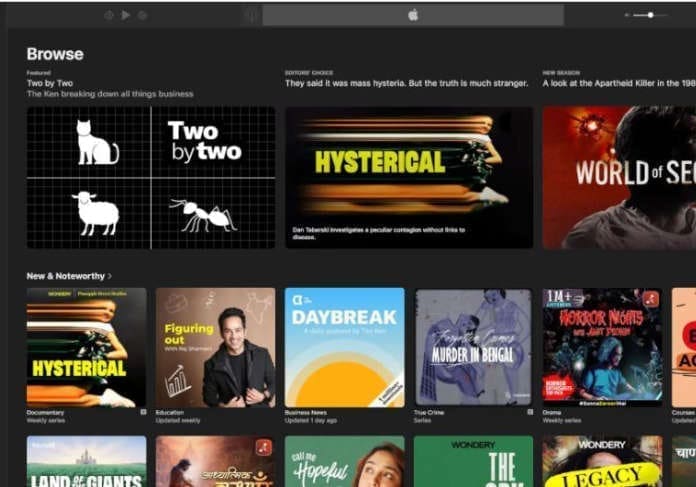Image resolution: width=696 pixels, height=487 pixels.
Task: Open the New & Noteworthy section heading
Action: [66, 276]
